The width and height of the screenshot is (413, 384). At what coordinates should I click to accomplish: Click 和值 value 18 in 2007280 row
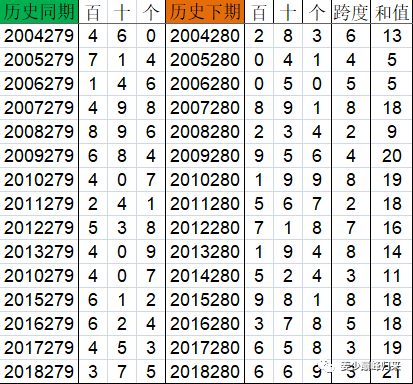coord(391,108)
